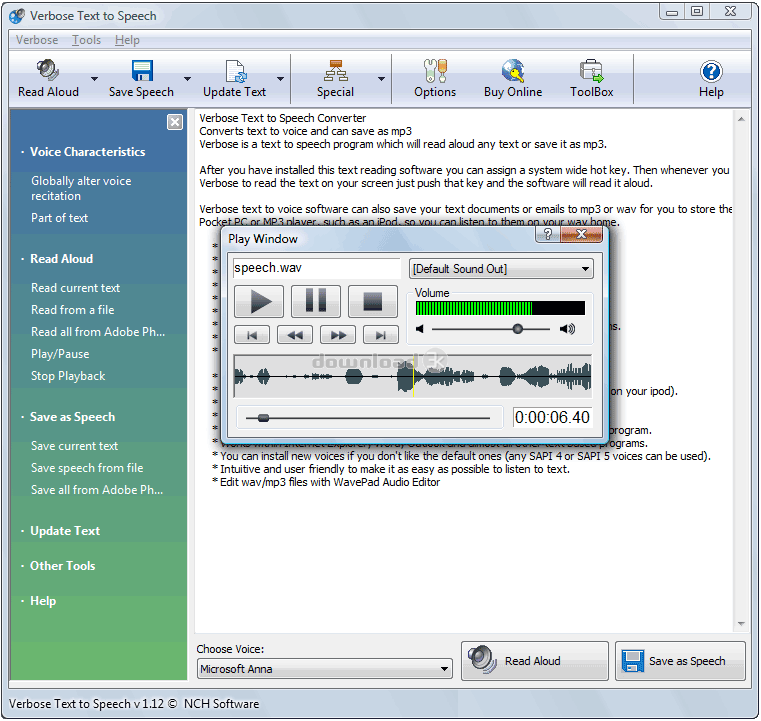Expand the Help sidebar section

pyautogui.click(x=43, y=601)
